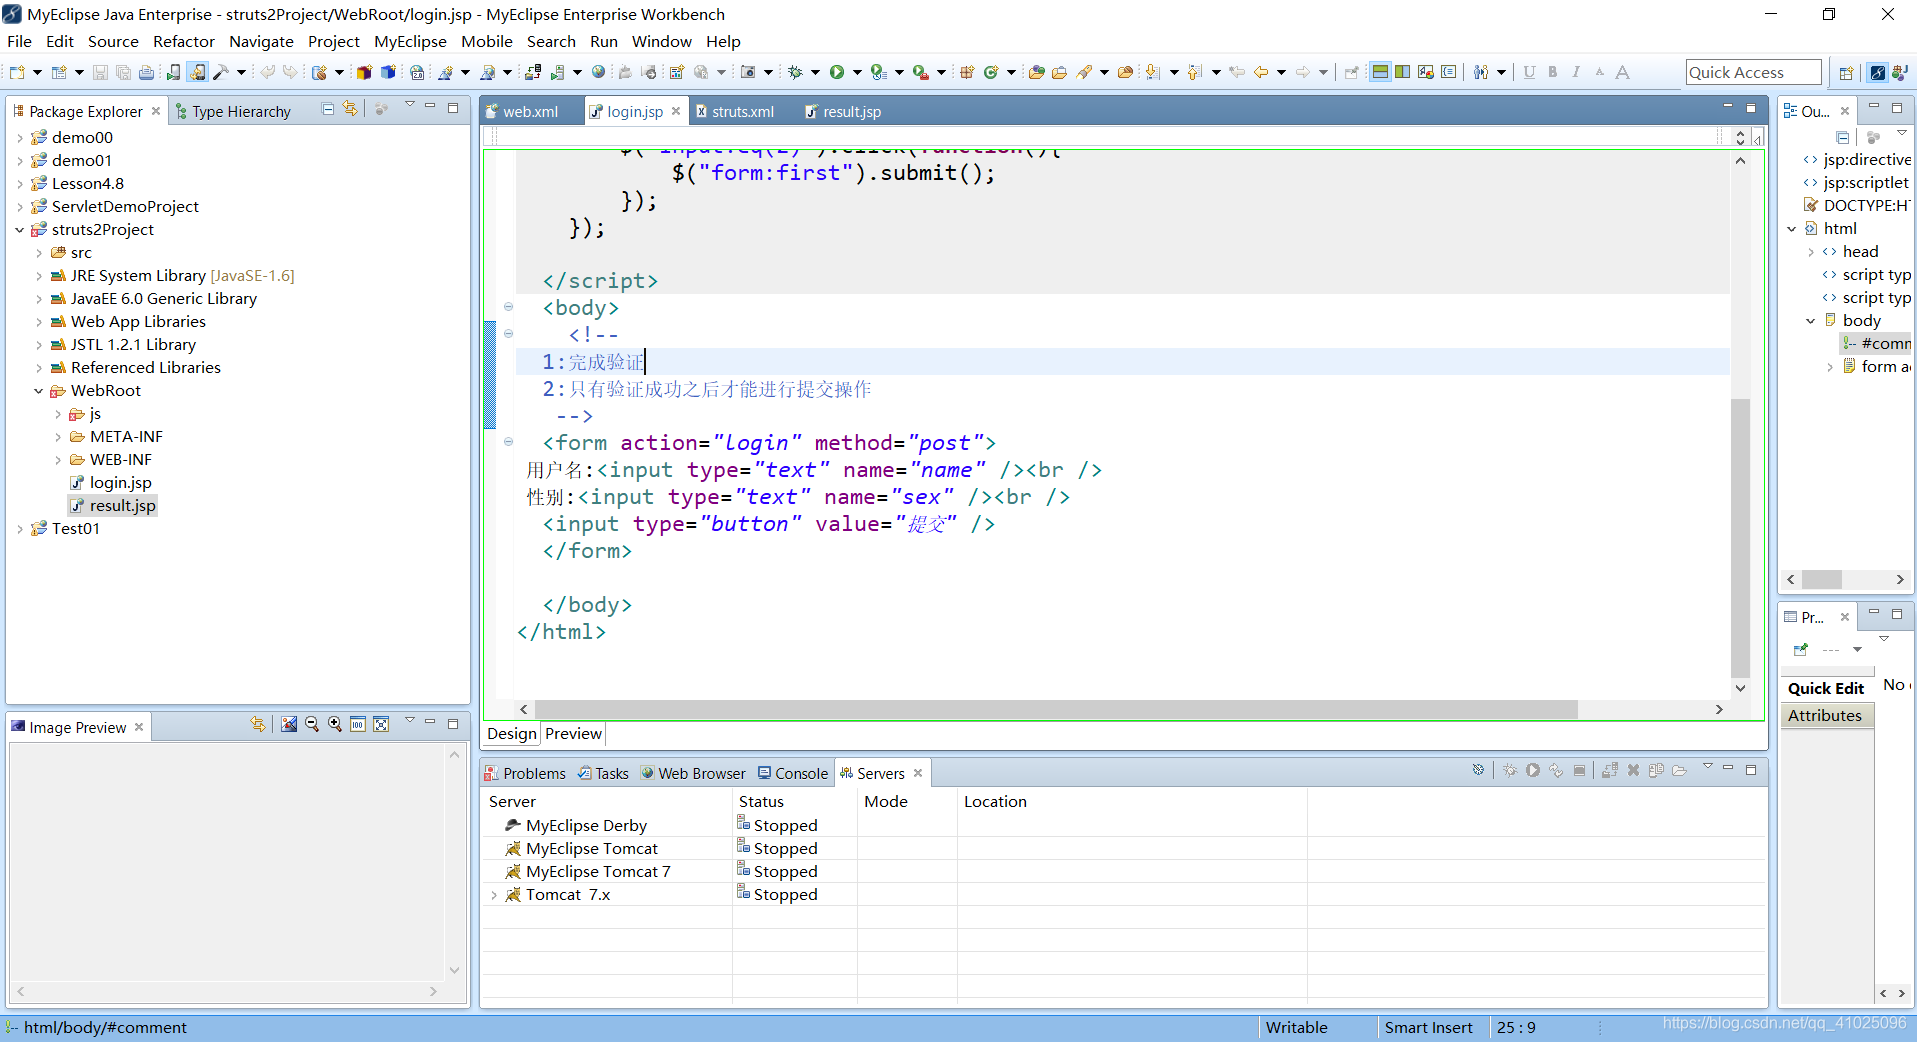Click Debug server icon in Servers panel
The image size is (1917, 1042).
1509,770
